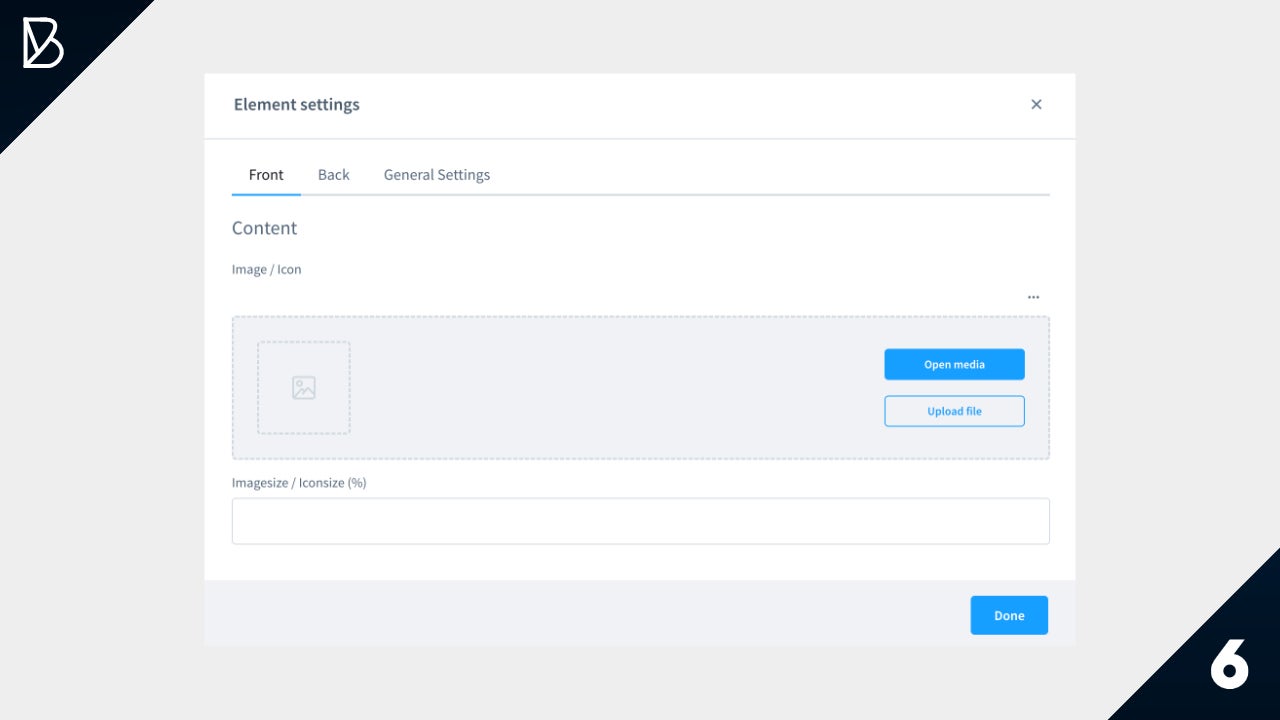
Task: Click the Content section heading
Action: pos(264,228)
